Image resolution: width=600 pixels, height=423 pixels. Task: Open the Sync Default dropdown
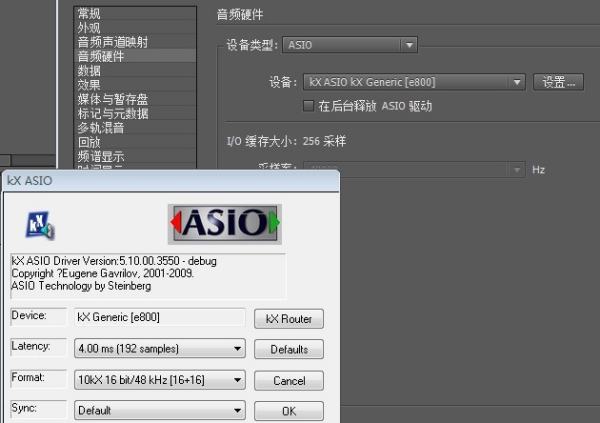(160, 410)
